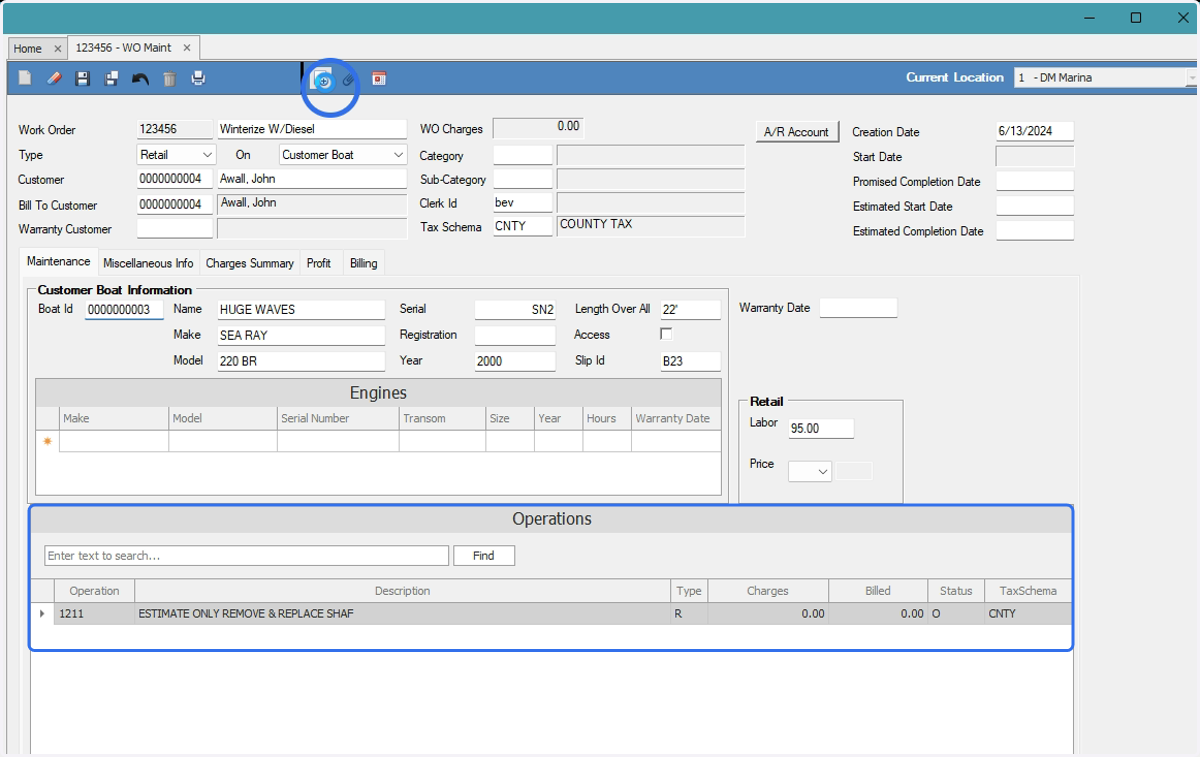
Task: Click the Status column header in Operations
Action: pyautogui.click(x=956, y=591)
